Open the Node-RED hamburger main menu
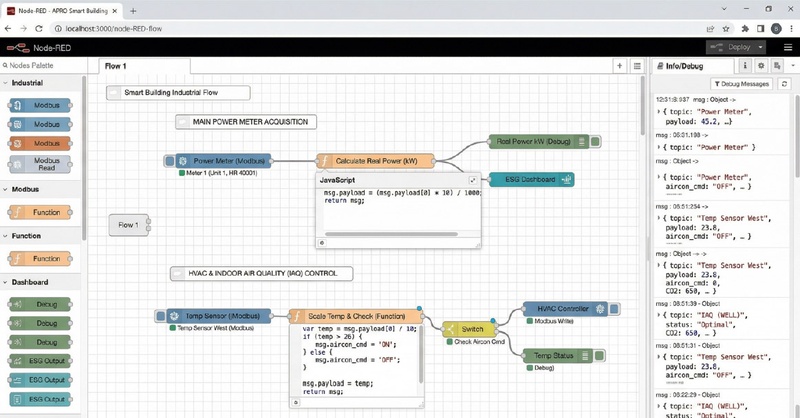This screenshot has height=418, width=800. tap(788, 47)
